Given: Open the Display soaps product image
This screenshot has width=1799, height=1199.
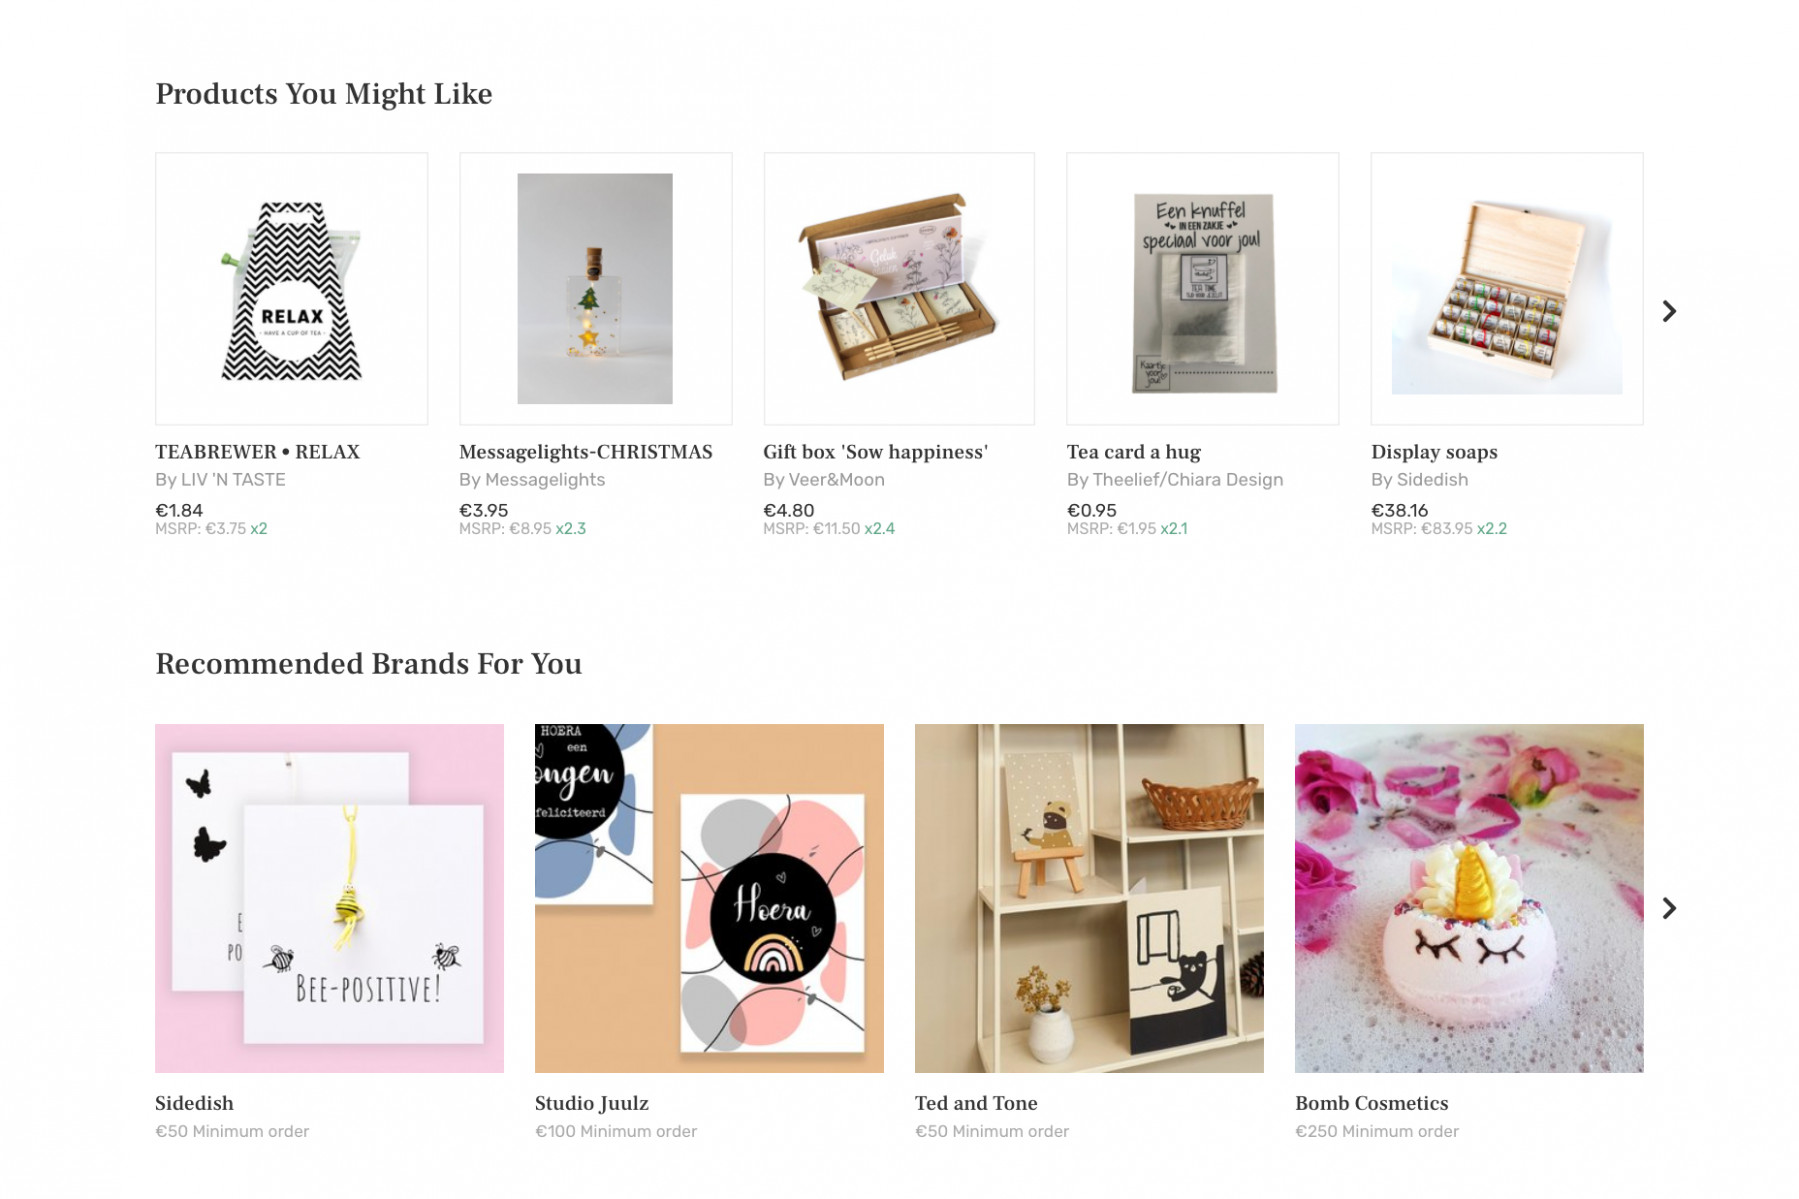Looking at the screenshot, I should click(x=1506, y=289).
